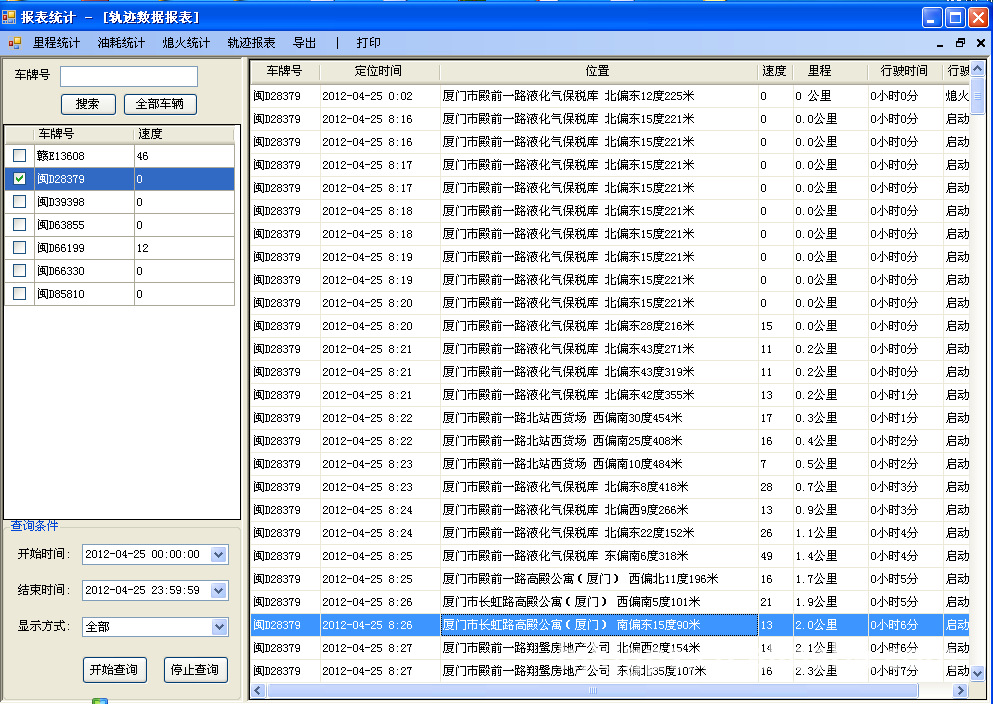The height and width of the screenshot is (704, 993).
Task: Click the 打印 print menu item
Action: pos(368,43)
